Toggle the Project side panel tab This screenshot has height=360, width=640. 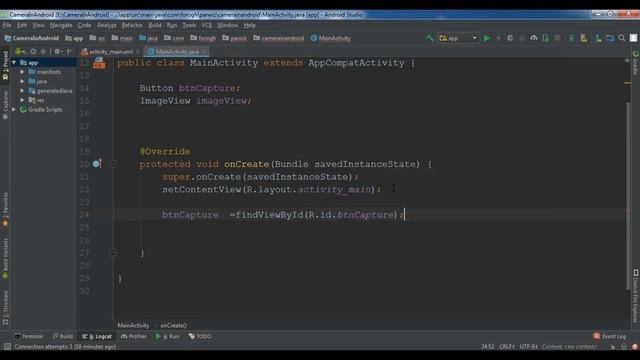[5, 66]
